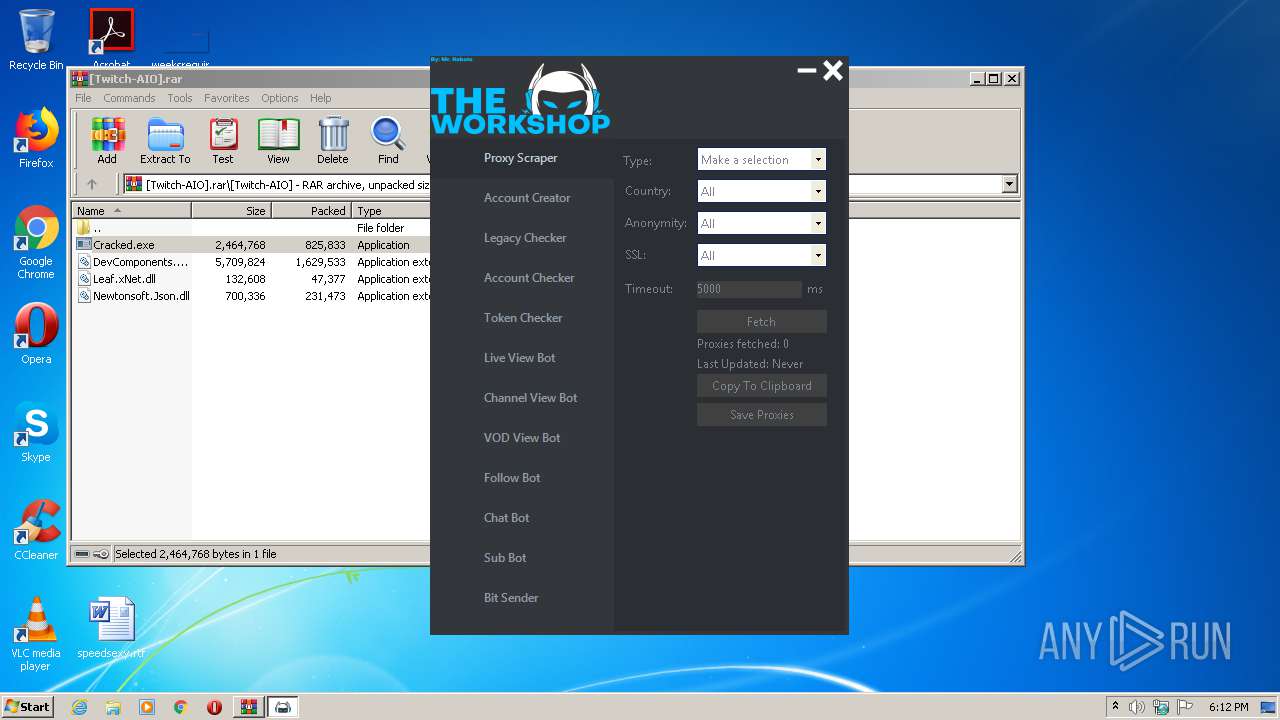1280x720 pixels.
Task: Select Leaf.xNet.dll in the archive list
Action: coord(251,279)
